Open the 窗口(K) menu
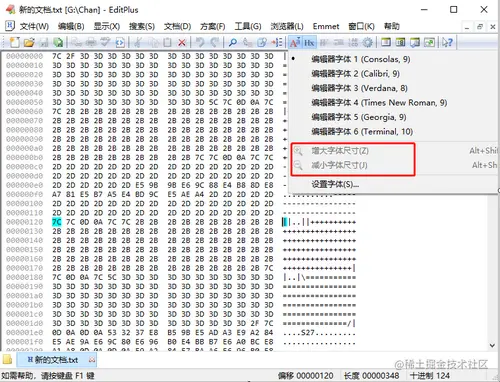Screen dimensions: 500x382 361,26
